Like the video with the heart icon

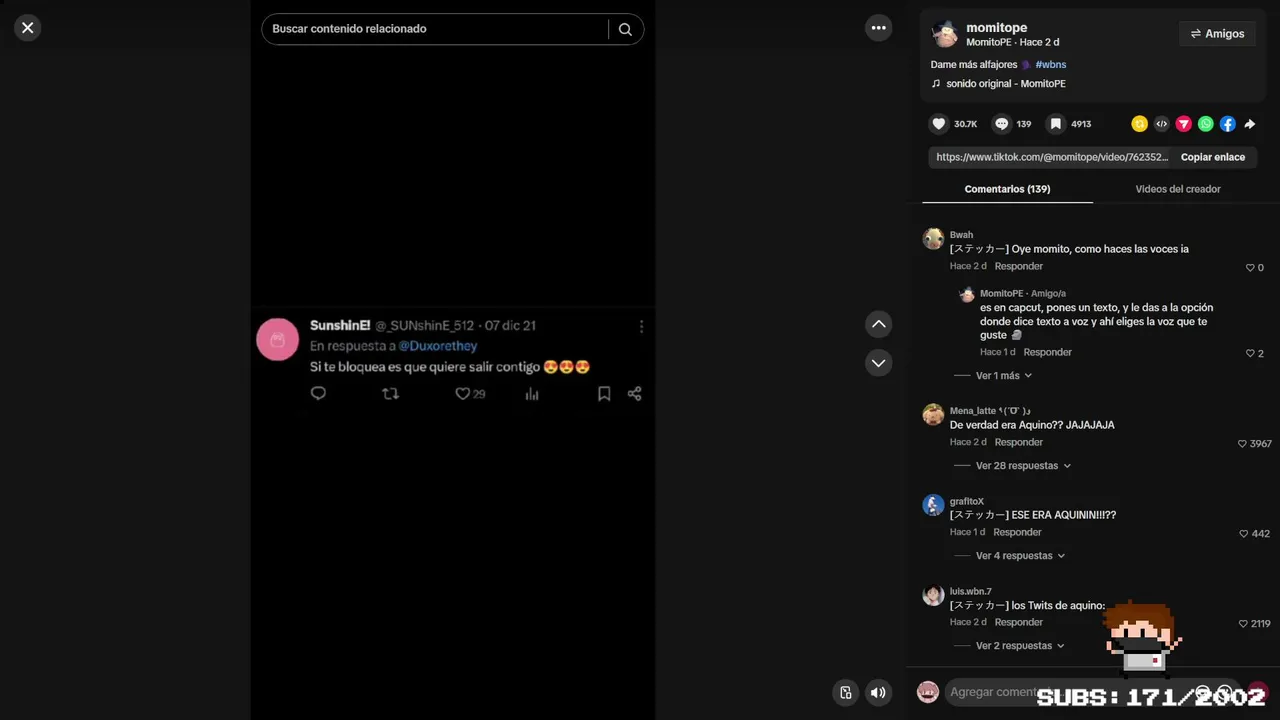click(938, 124)
